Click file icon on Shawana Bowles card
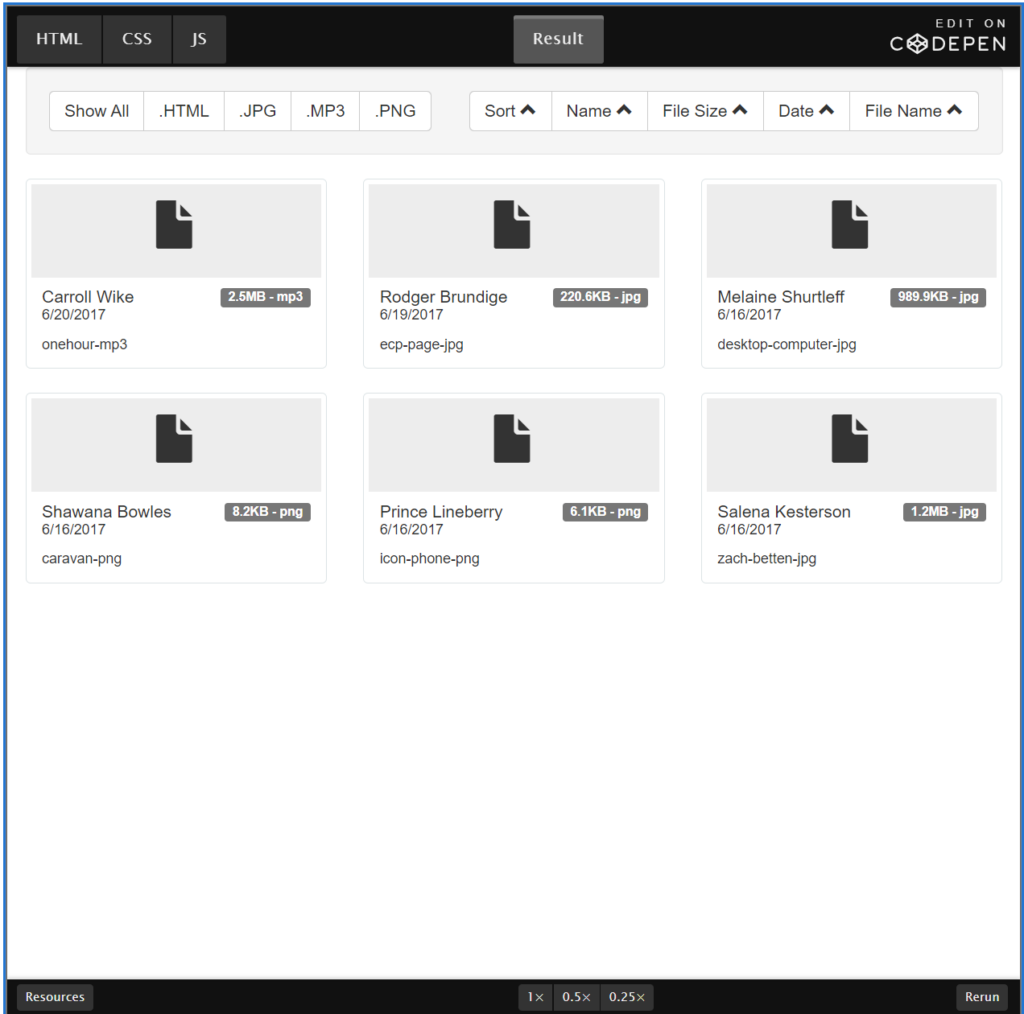 174,439
